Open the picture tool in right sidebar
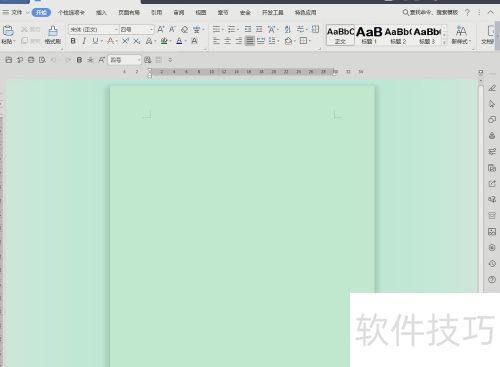Image resolution: width=500 pixels, height=367 pixels. [x=492, y=232]
